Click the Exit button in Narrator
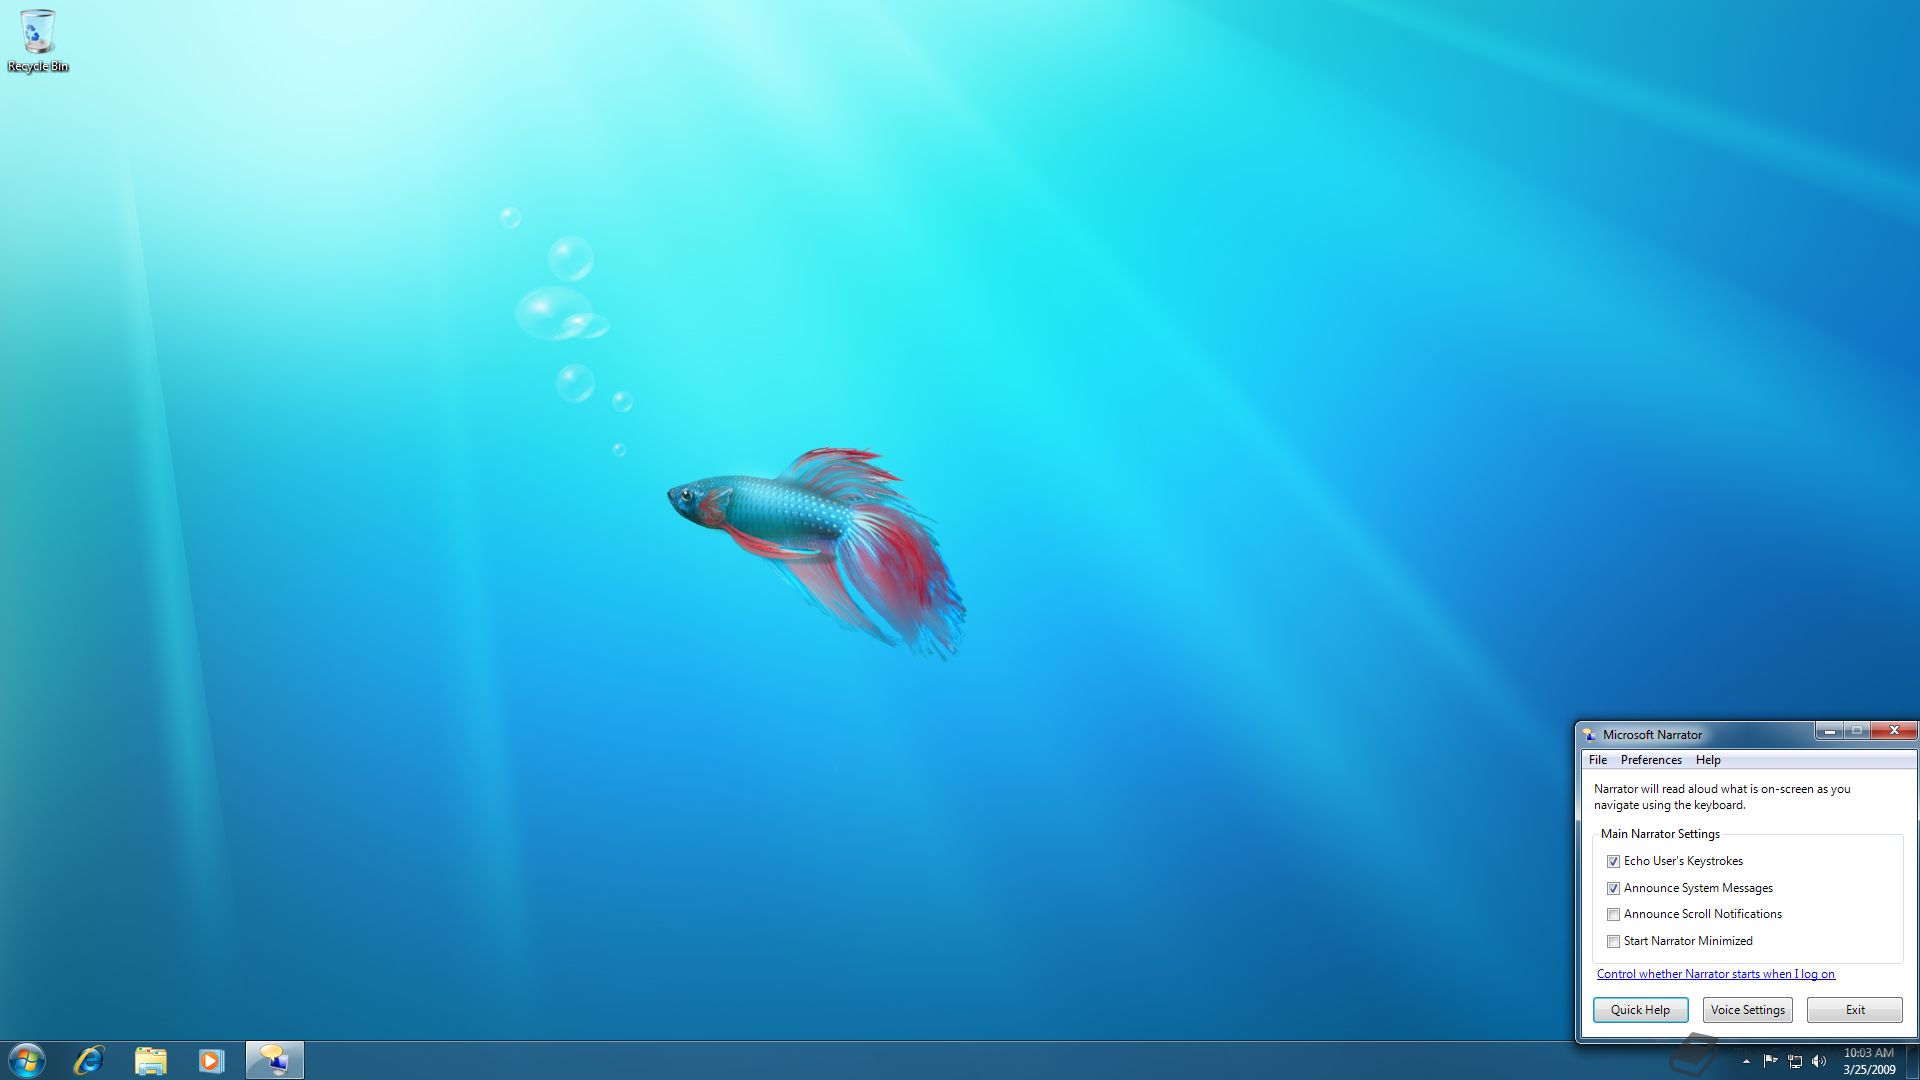Image resolution: width=1920 pixels, height=1080 pixels. (1854, 1010)
